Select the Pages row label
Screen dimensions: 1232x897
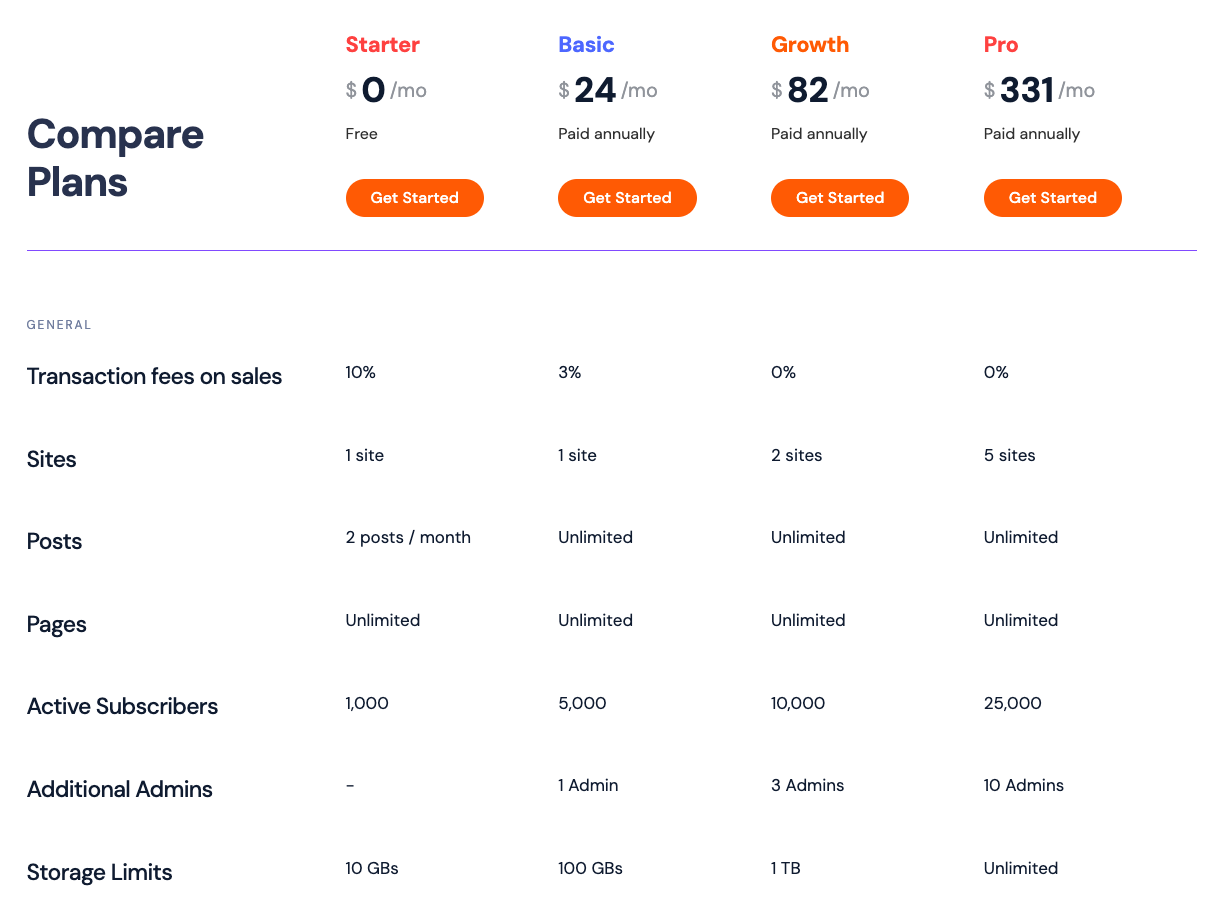pyautogui.click(x=57, y=625)
